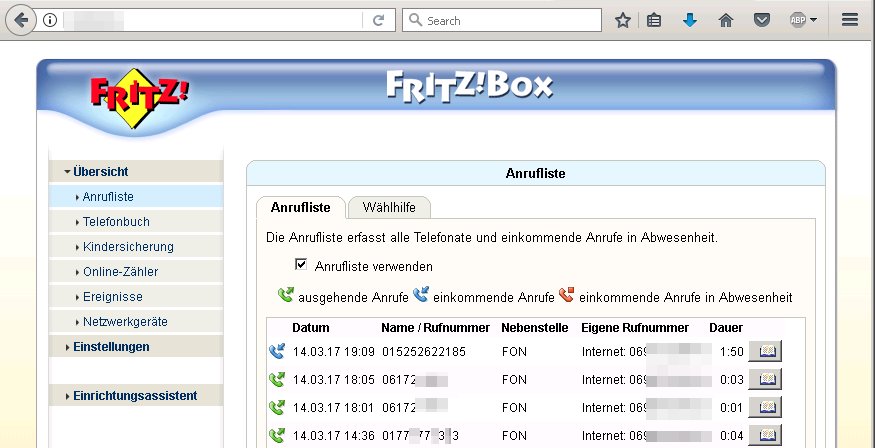Phonebook button for 18:05 call row
This screenshot has height=448, width=875.
(765, 379)
